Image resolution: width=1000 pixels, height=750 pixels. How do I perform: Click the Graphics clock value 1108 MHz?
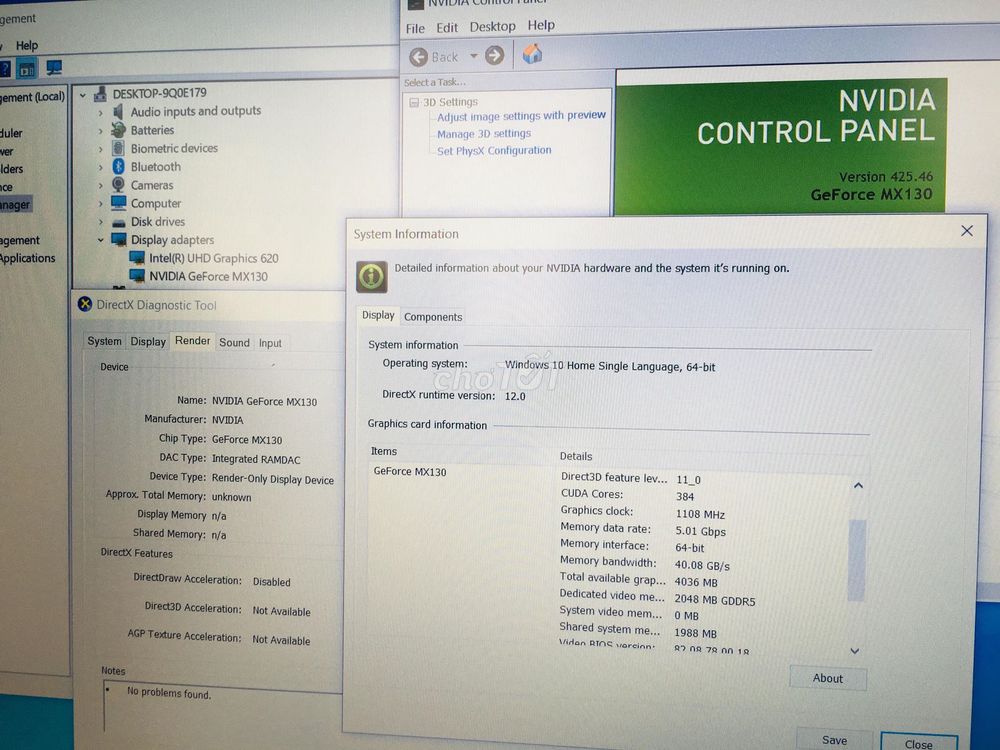pos(700,514)
